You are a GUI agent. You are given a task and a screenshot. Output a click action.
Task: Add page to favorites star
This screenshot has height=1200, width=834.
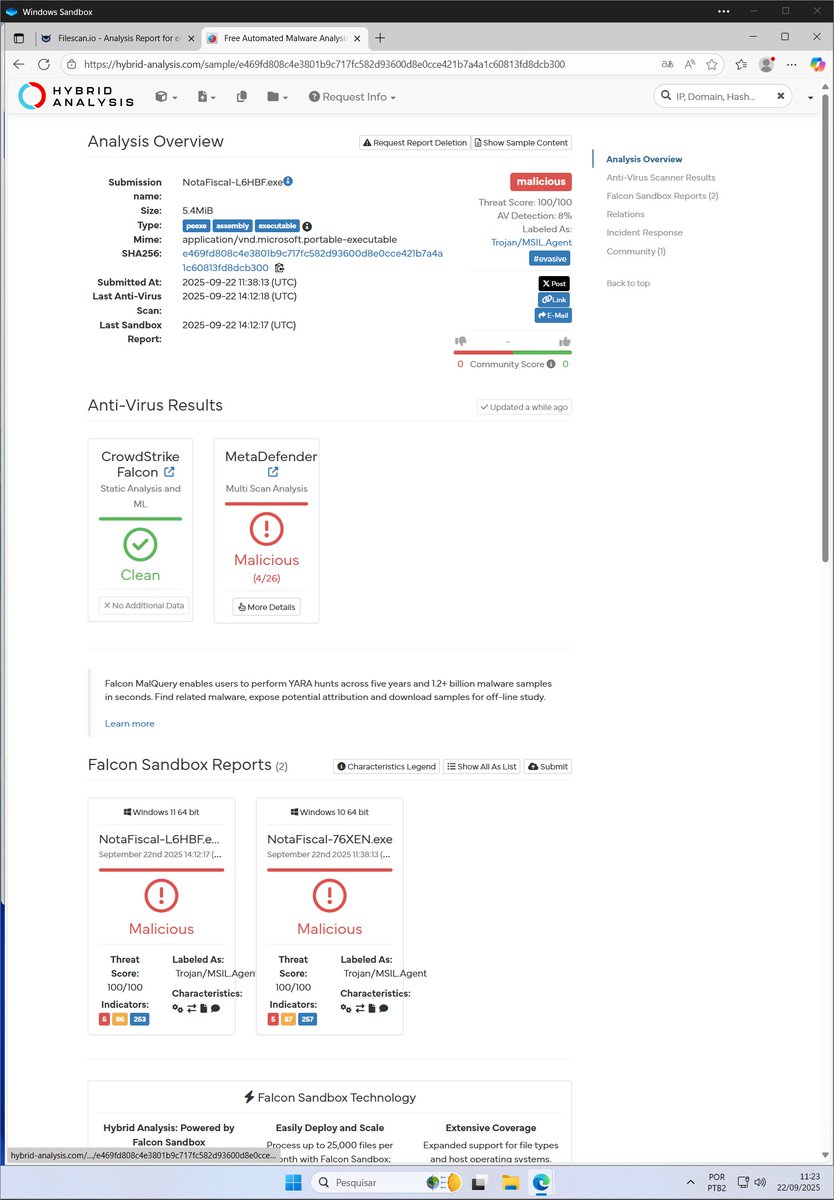712,64
